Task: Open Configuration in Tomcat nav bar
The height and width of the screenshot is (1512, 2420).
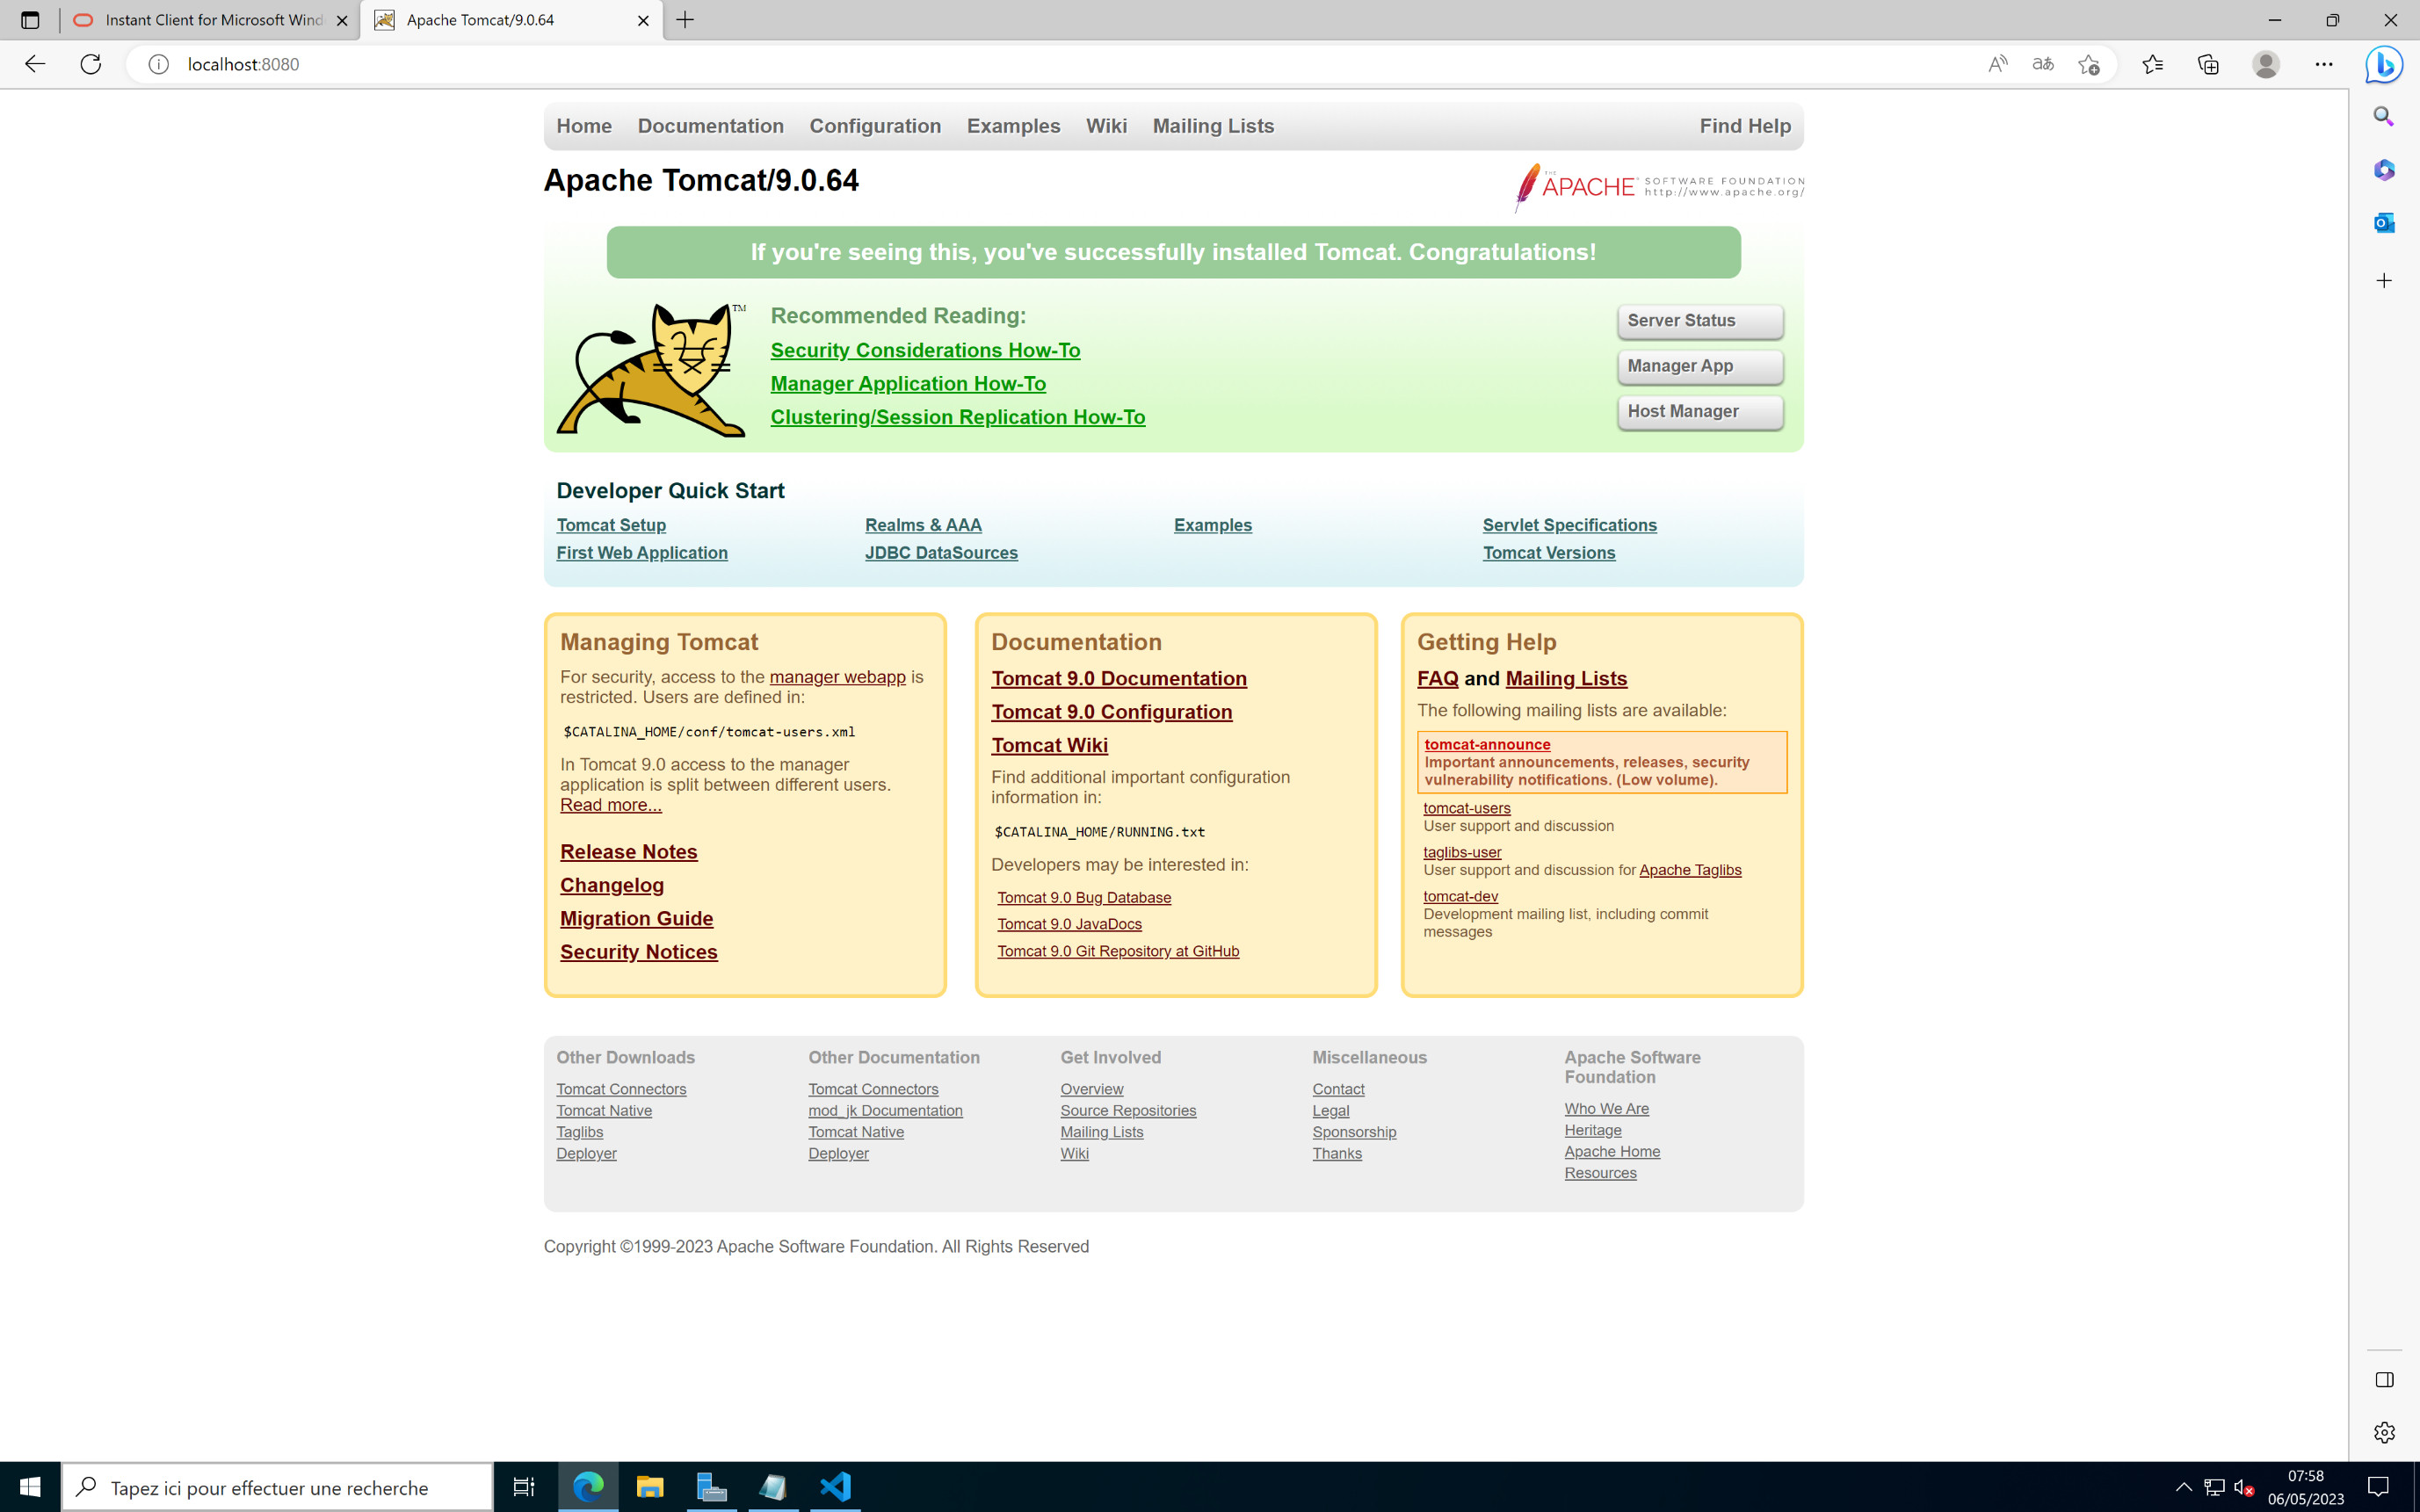Action: pos(875,126)
